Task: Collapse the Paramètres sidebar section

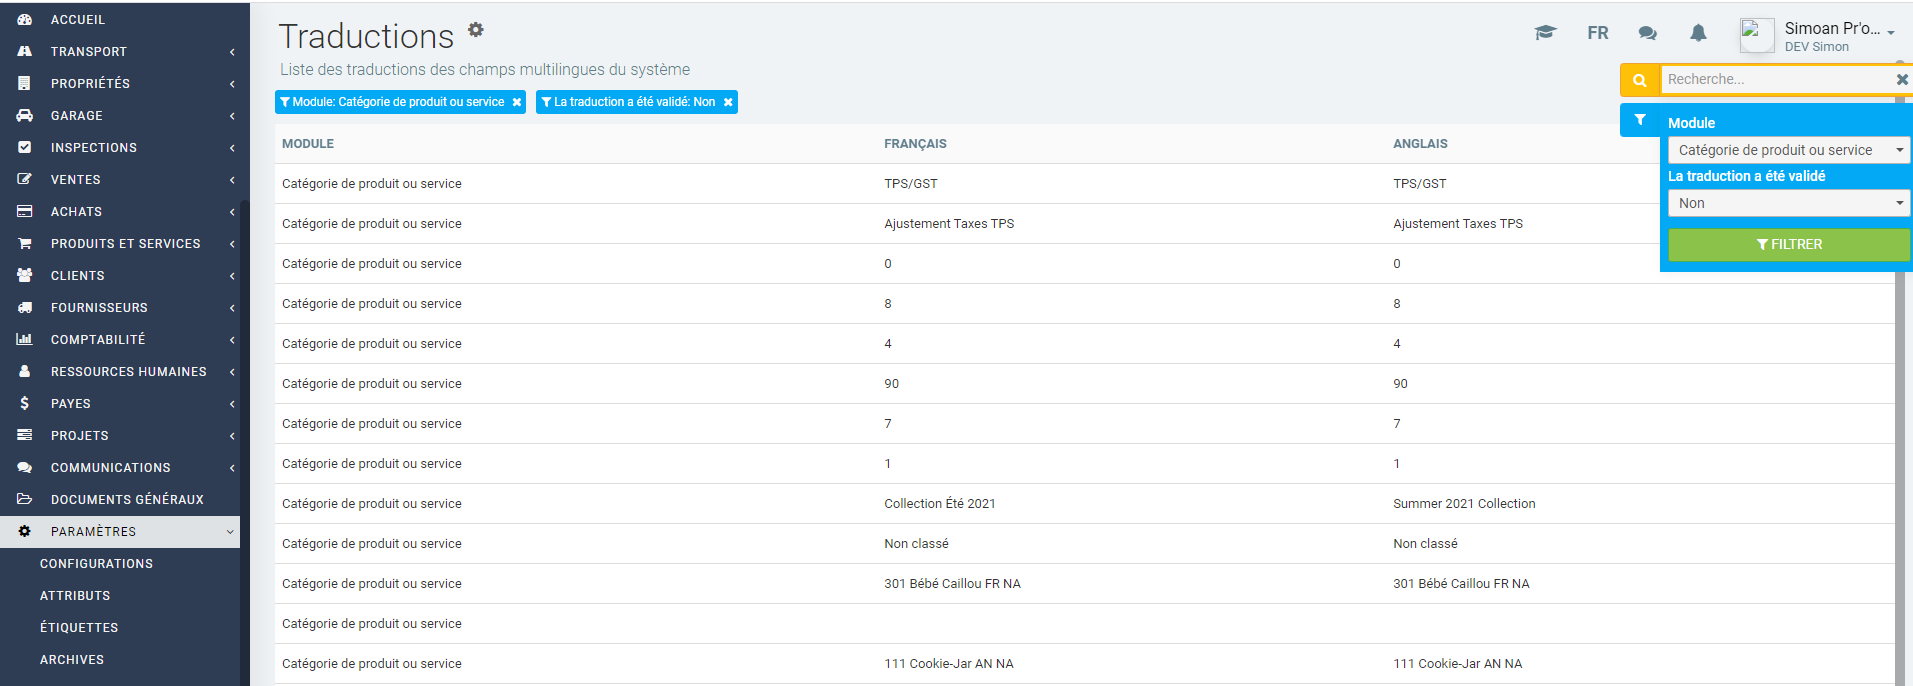Action: (120, 531)
